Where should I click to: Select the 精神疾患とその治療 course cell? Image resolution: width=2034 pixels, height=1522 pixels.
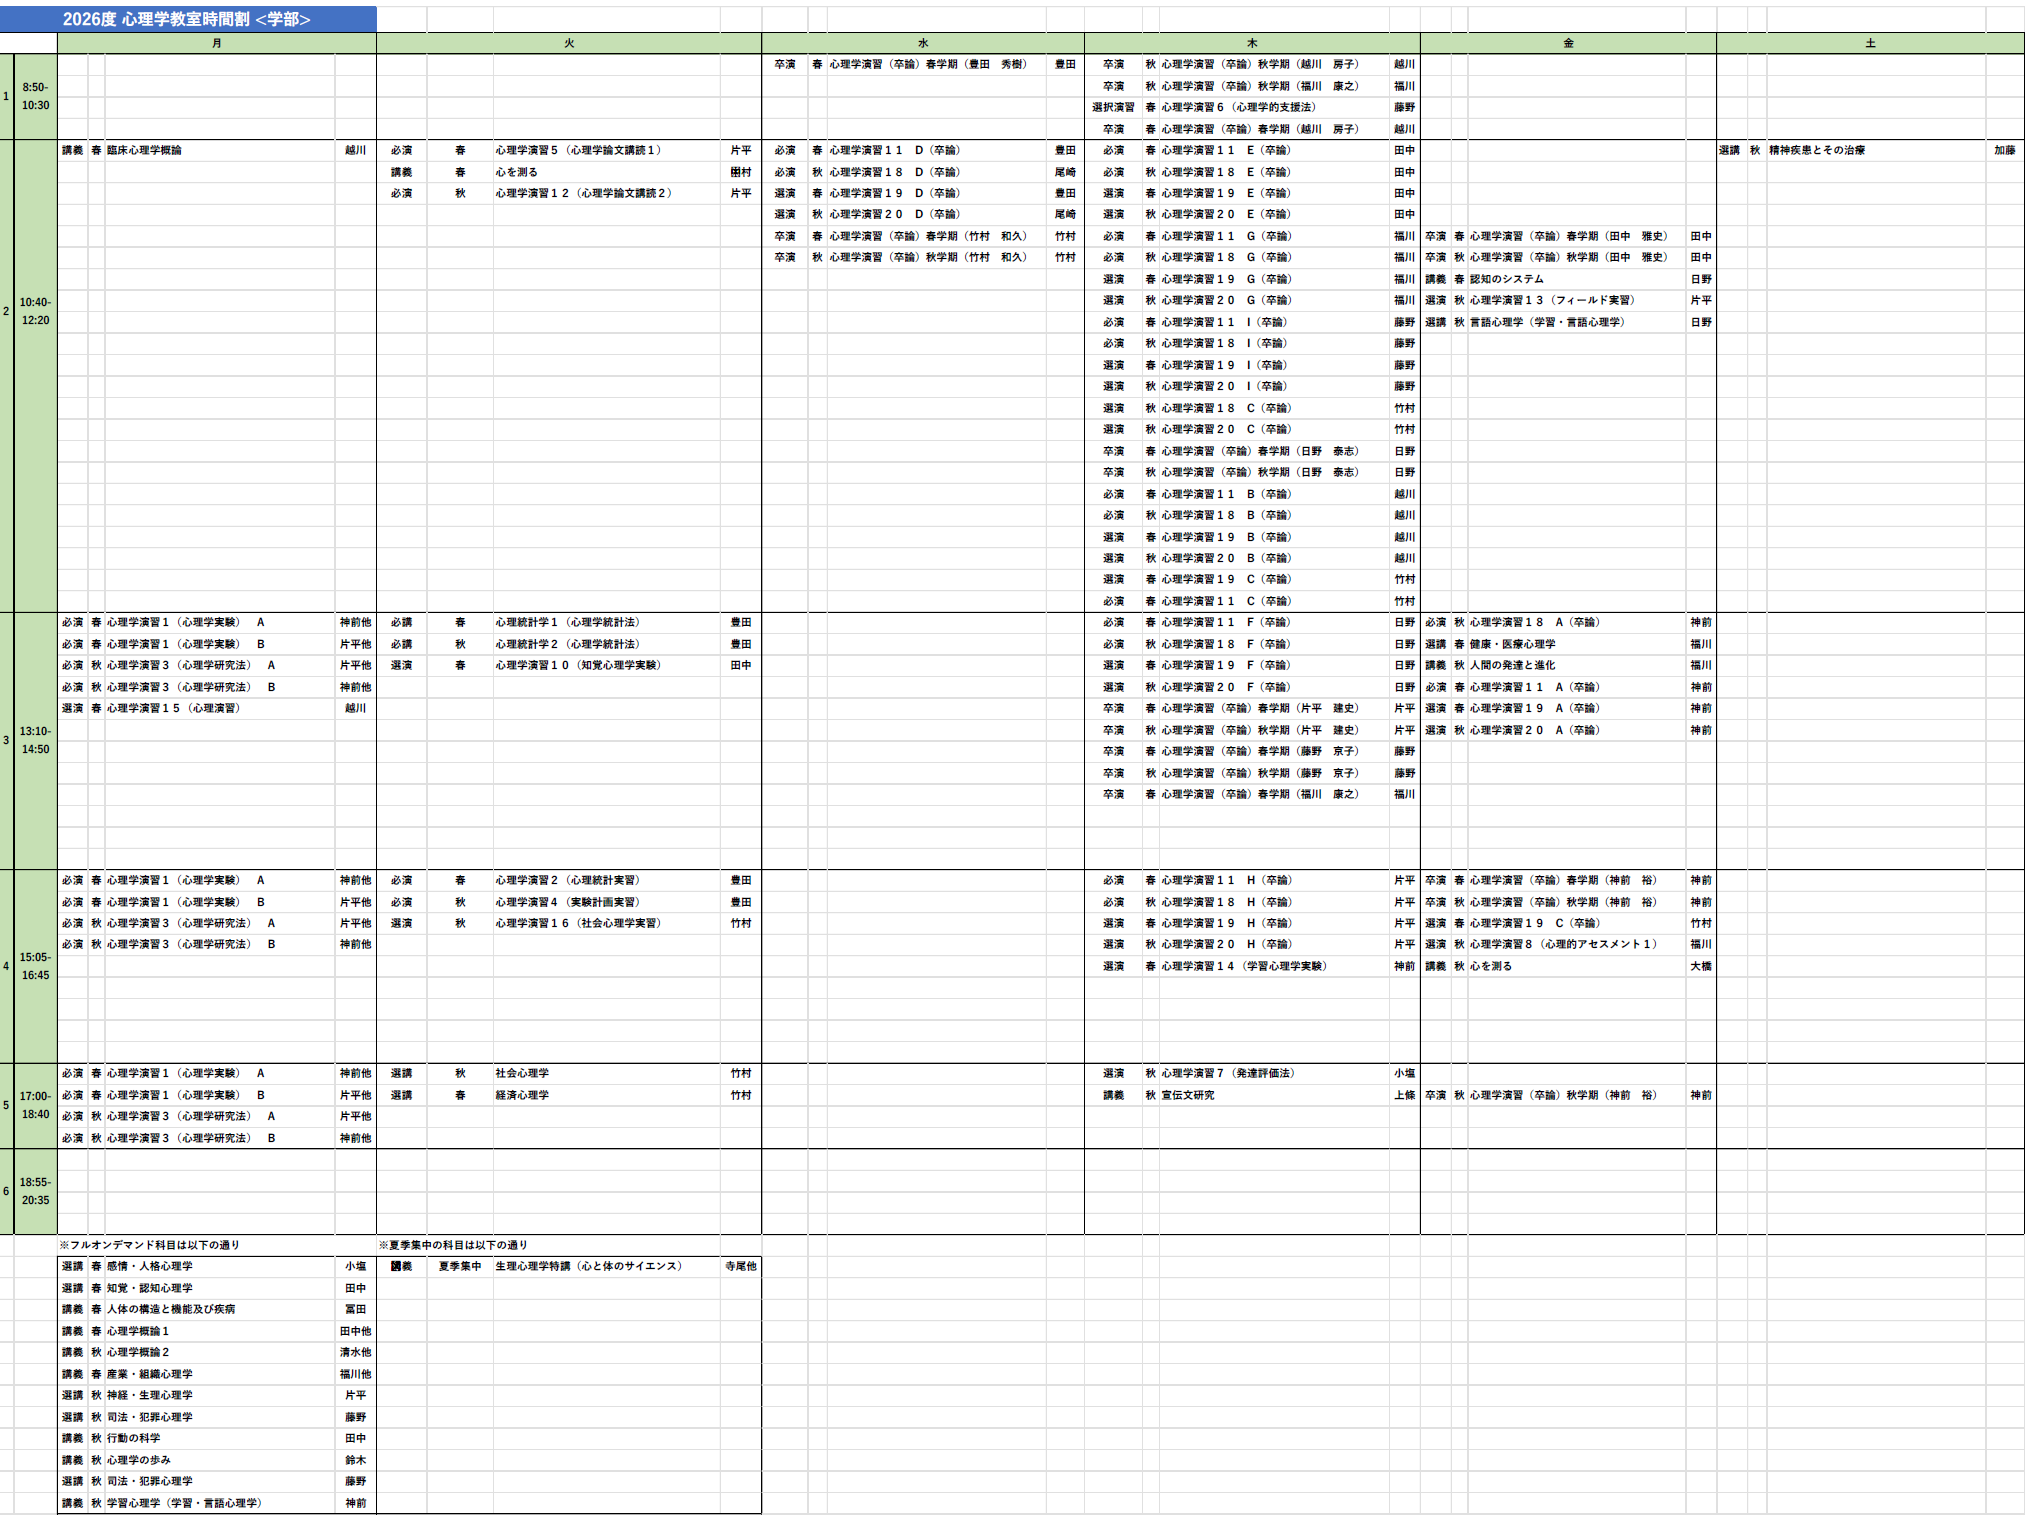pyautogui.click(x=1816, y=150)
